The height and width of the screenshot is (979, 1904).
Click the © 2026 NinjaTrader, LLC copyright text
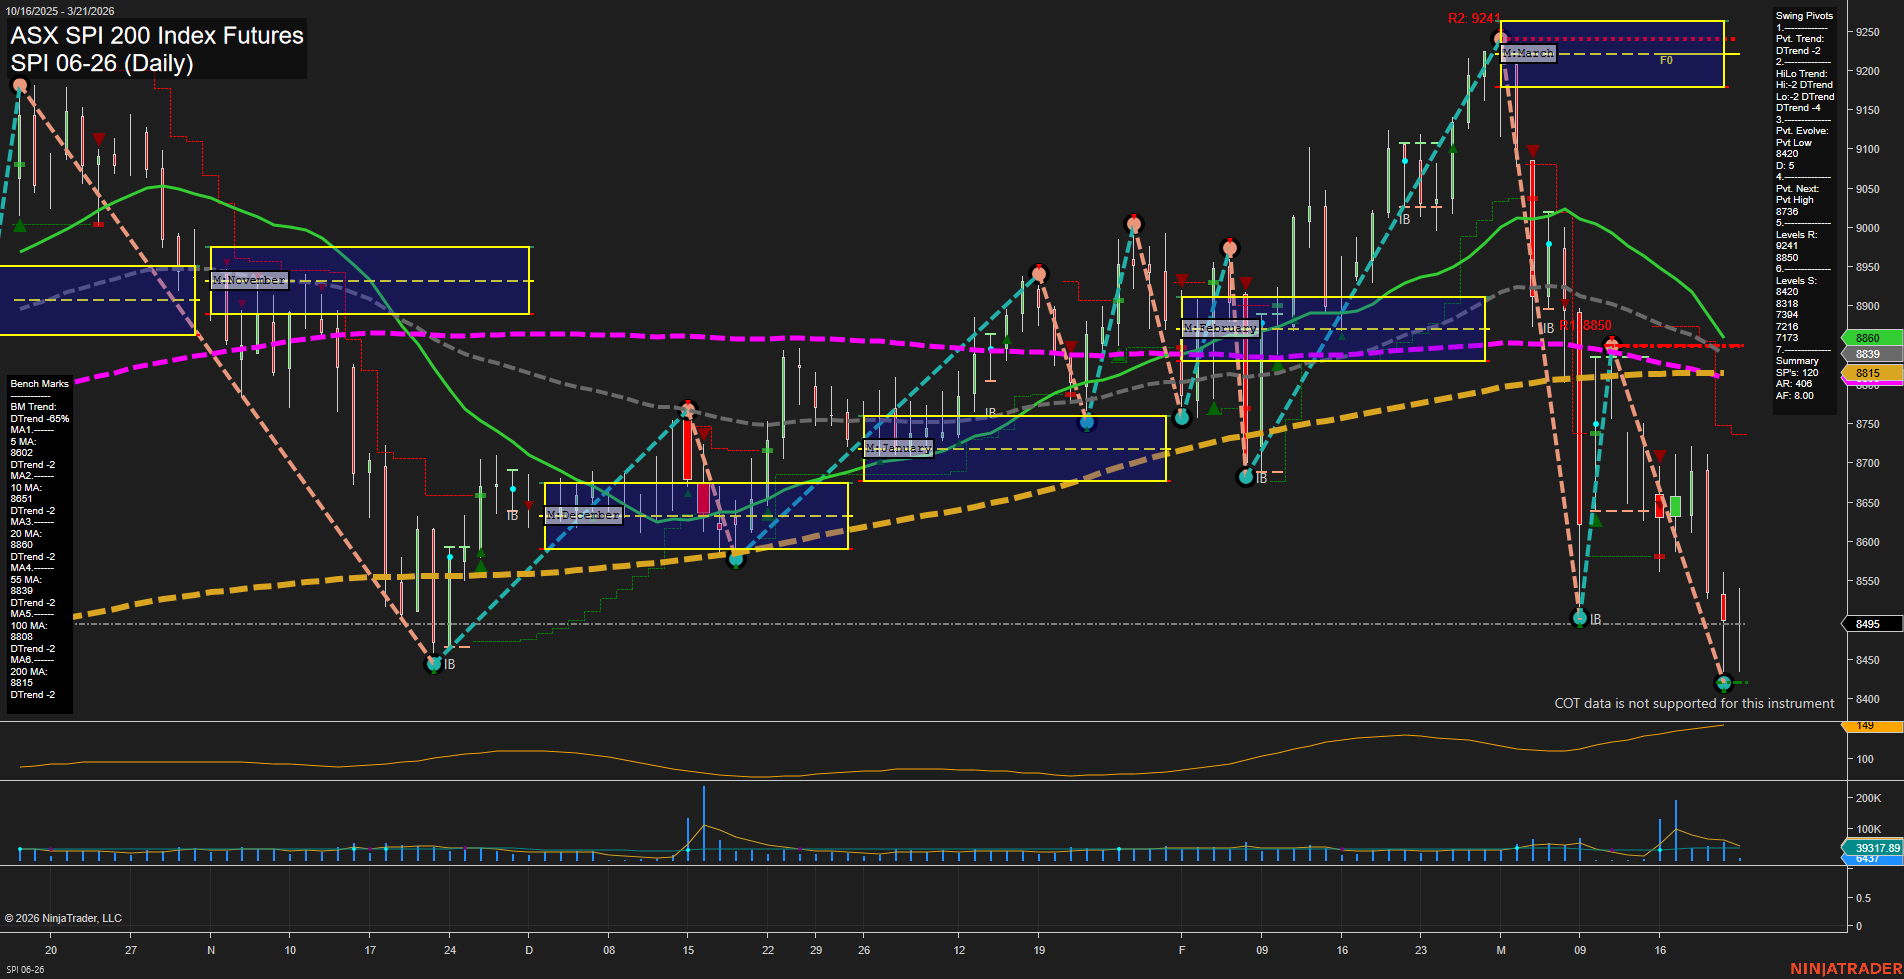tap(63, 918)
